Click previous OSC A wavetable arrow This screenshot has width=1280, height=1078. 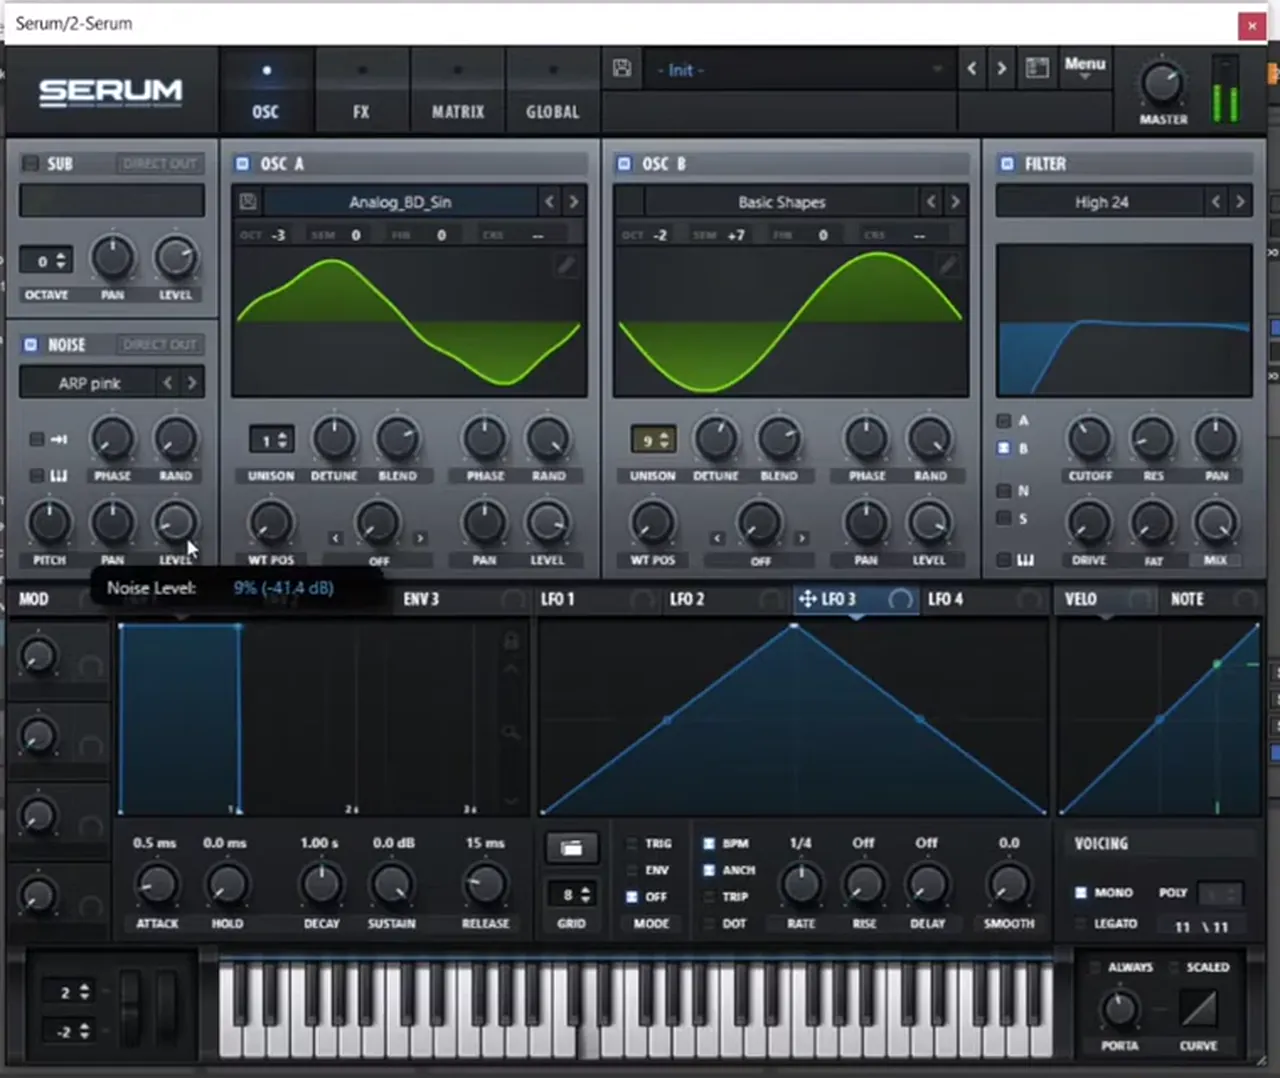pos(550,202)
